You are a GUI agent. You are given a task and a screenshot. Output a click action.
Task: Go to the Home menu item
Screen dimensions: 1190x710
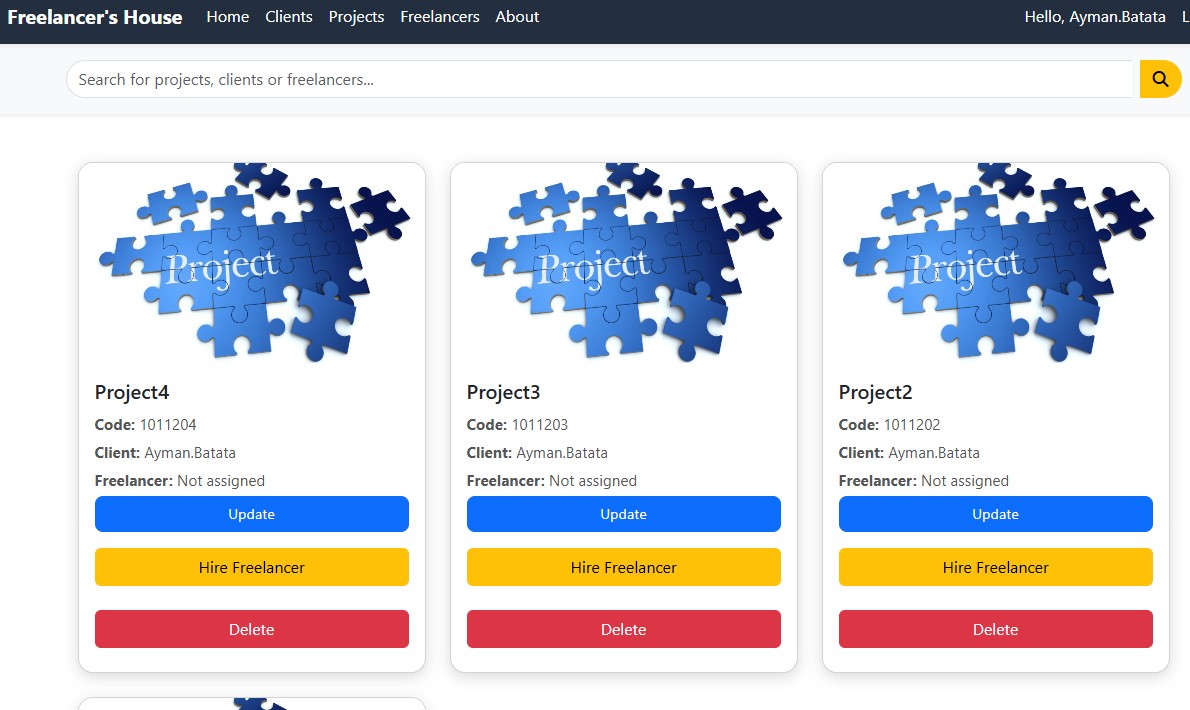pyautogui.click(x=228, y=17)
